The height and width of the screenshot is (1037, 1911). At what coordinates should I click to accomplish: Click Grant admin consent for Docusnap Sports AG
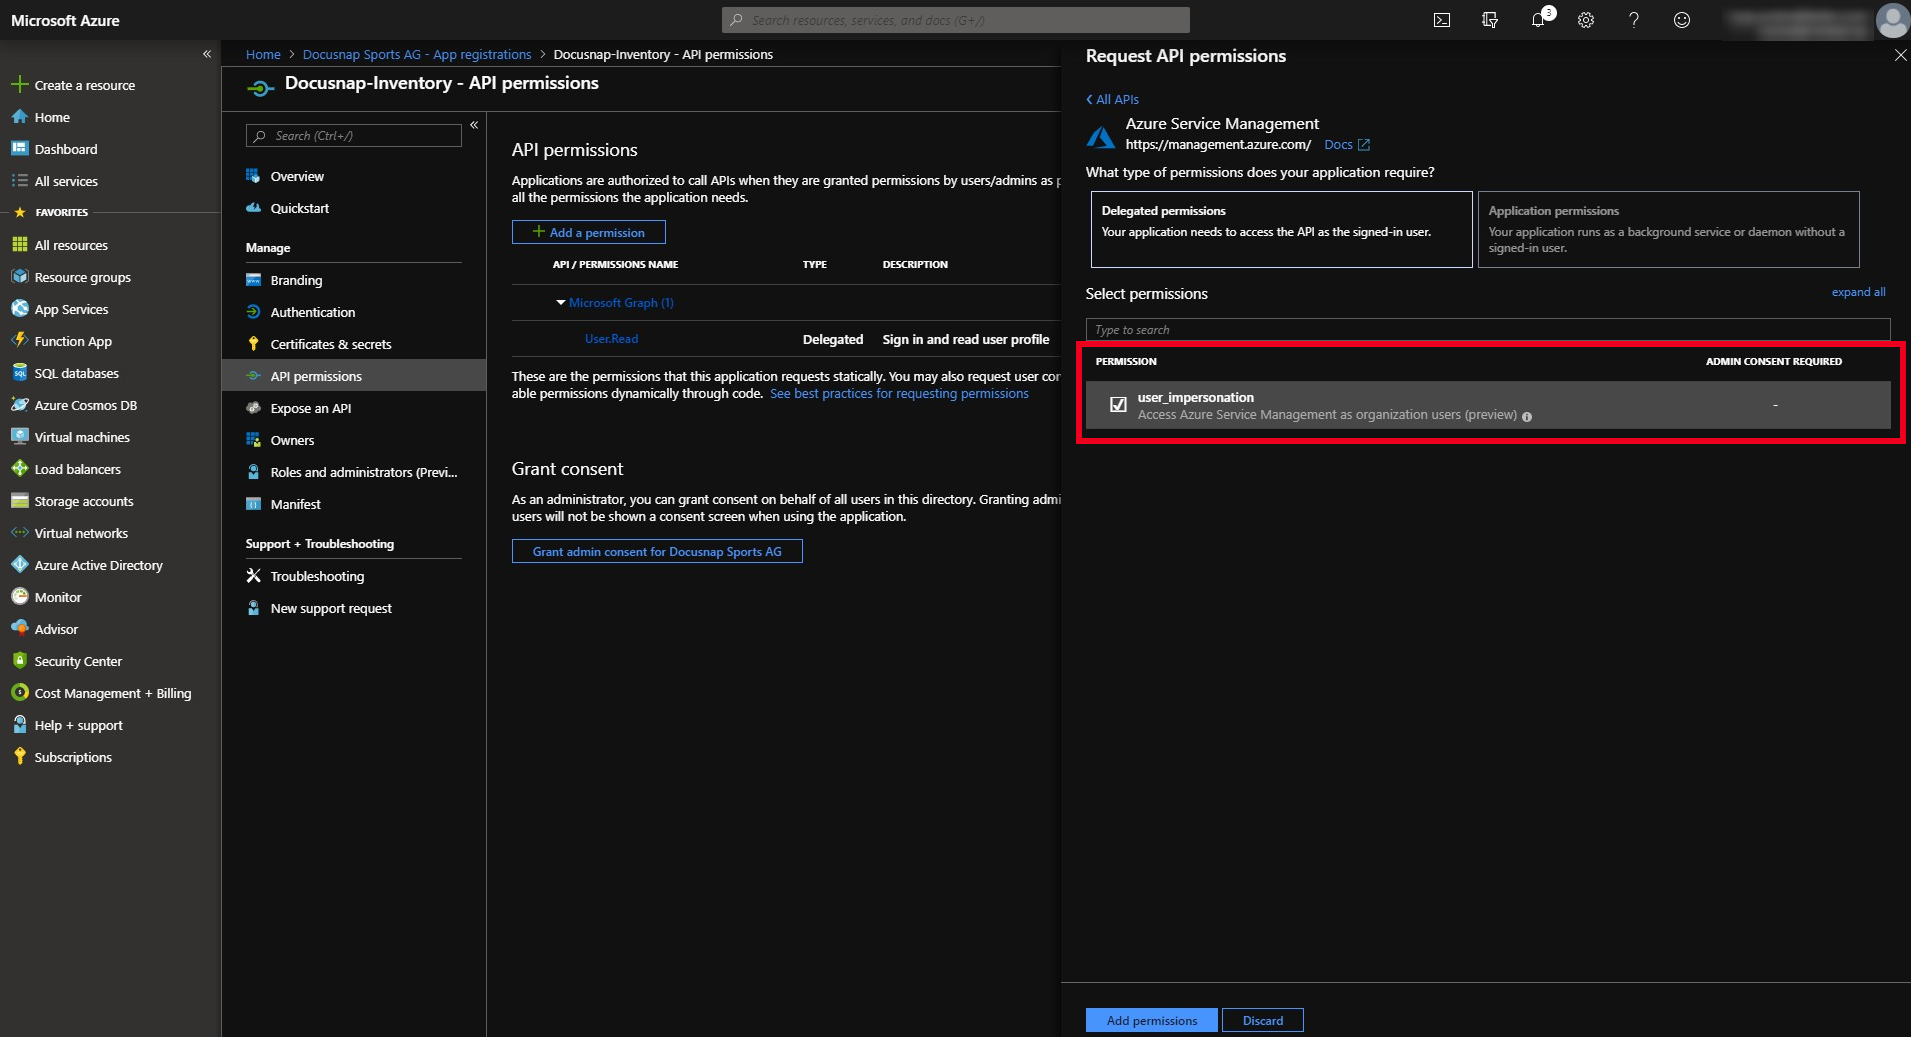click(657, 551)
